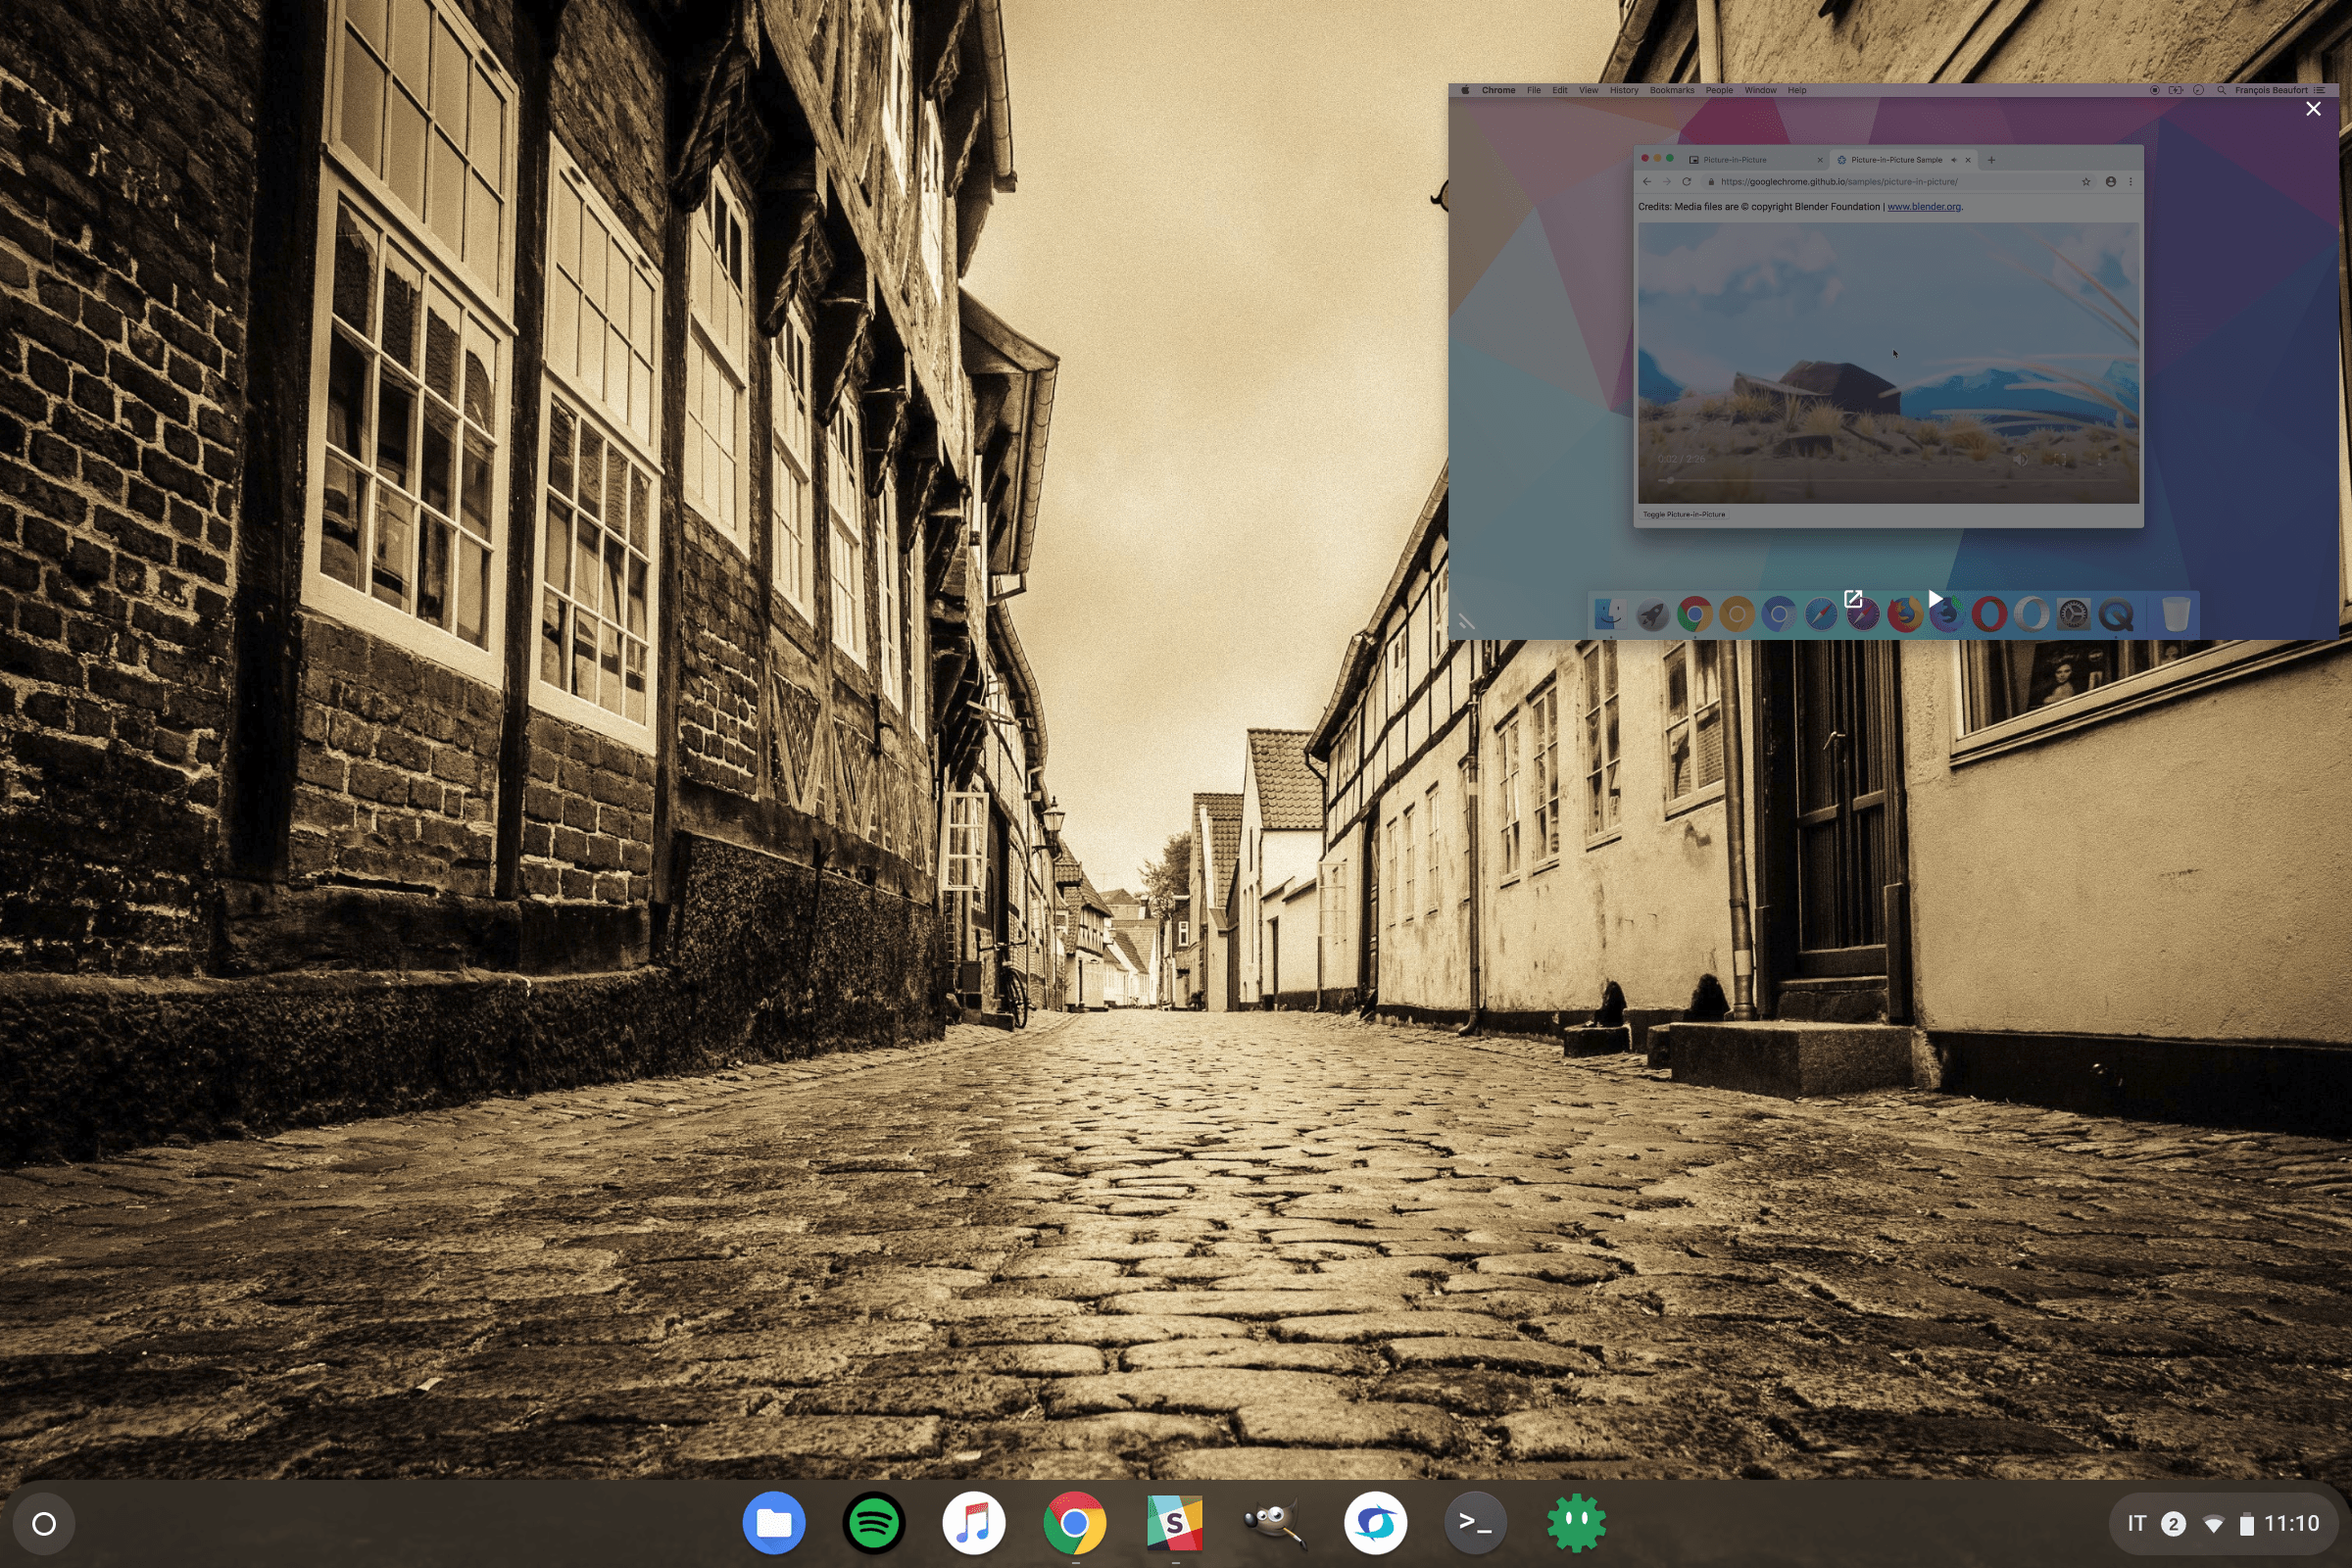
Task: Click the launcher circle button
Action: pos(44,1523)
